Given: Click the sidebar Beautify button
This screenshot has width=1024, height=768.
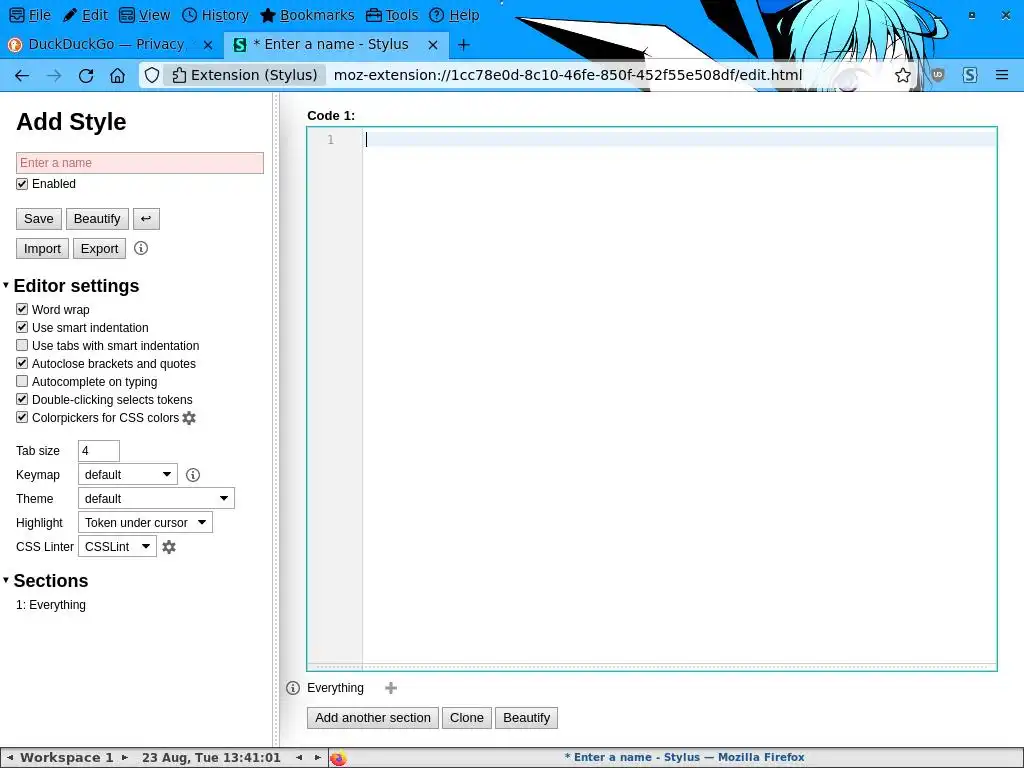Looking at the screenshot, I should pyautogui.click(x=97, y=219).
